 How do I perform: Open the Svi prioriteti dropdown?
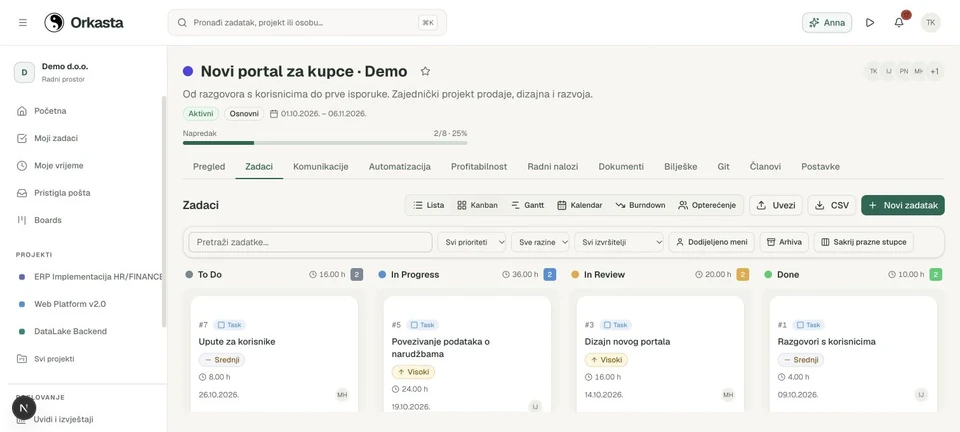coord(471,242)
